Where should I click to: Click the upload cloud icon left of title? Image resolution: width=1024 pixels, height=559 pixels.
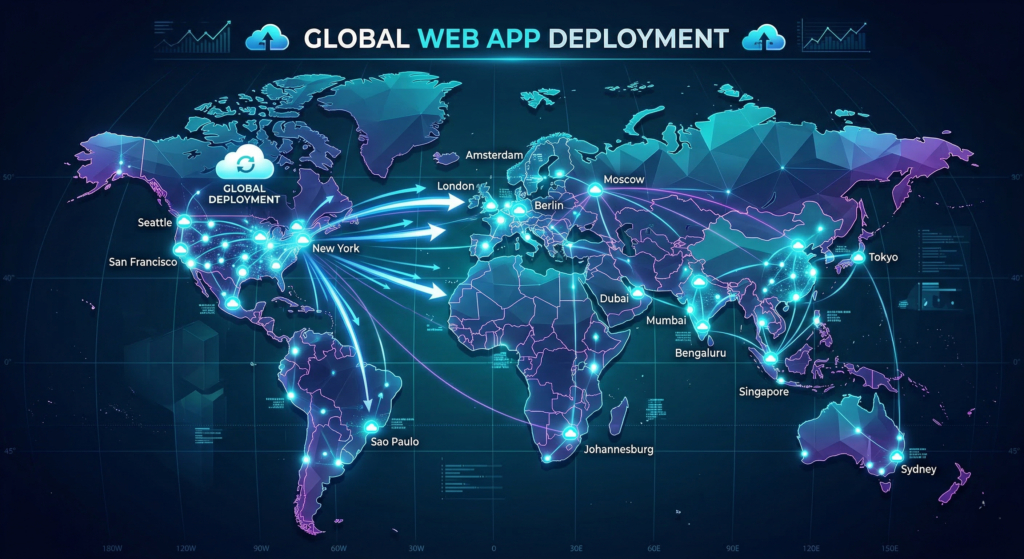pyautogui.click(x=267, y=39)
